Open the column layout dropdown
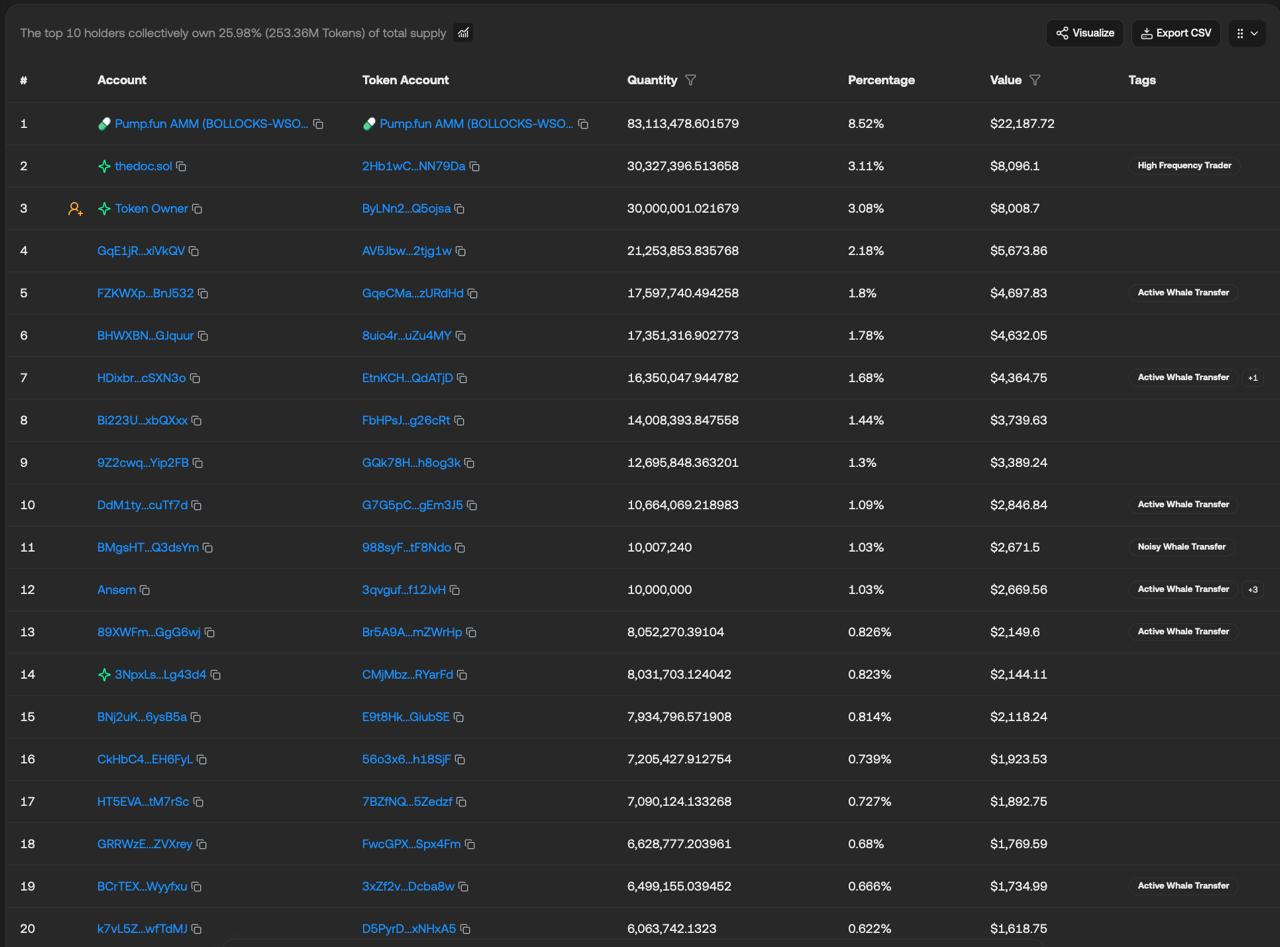The image size is (1280, 947). [x=1247, y=33]
